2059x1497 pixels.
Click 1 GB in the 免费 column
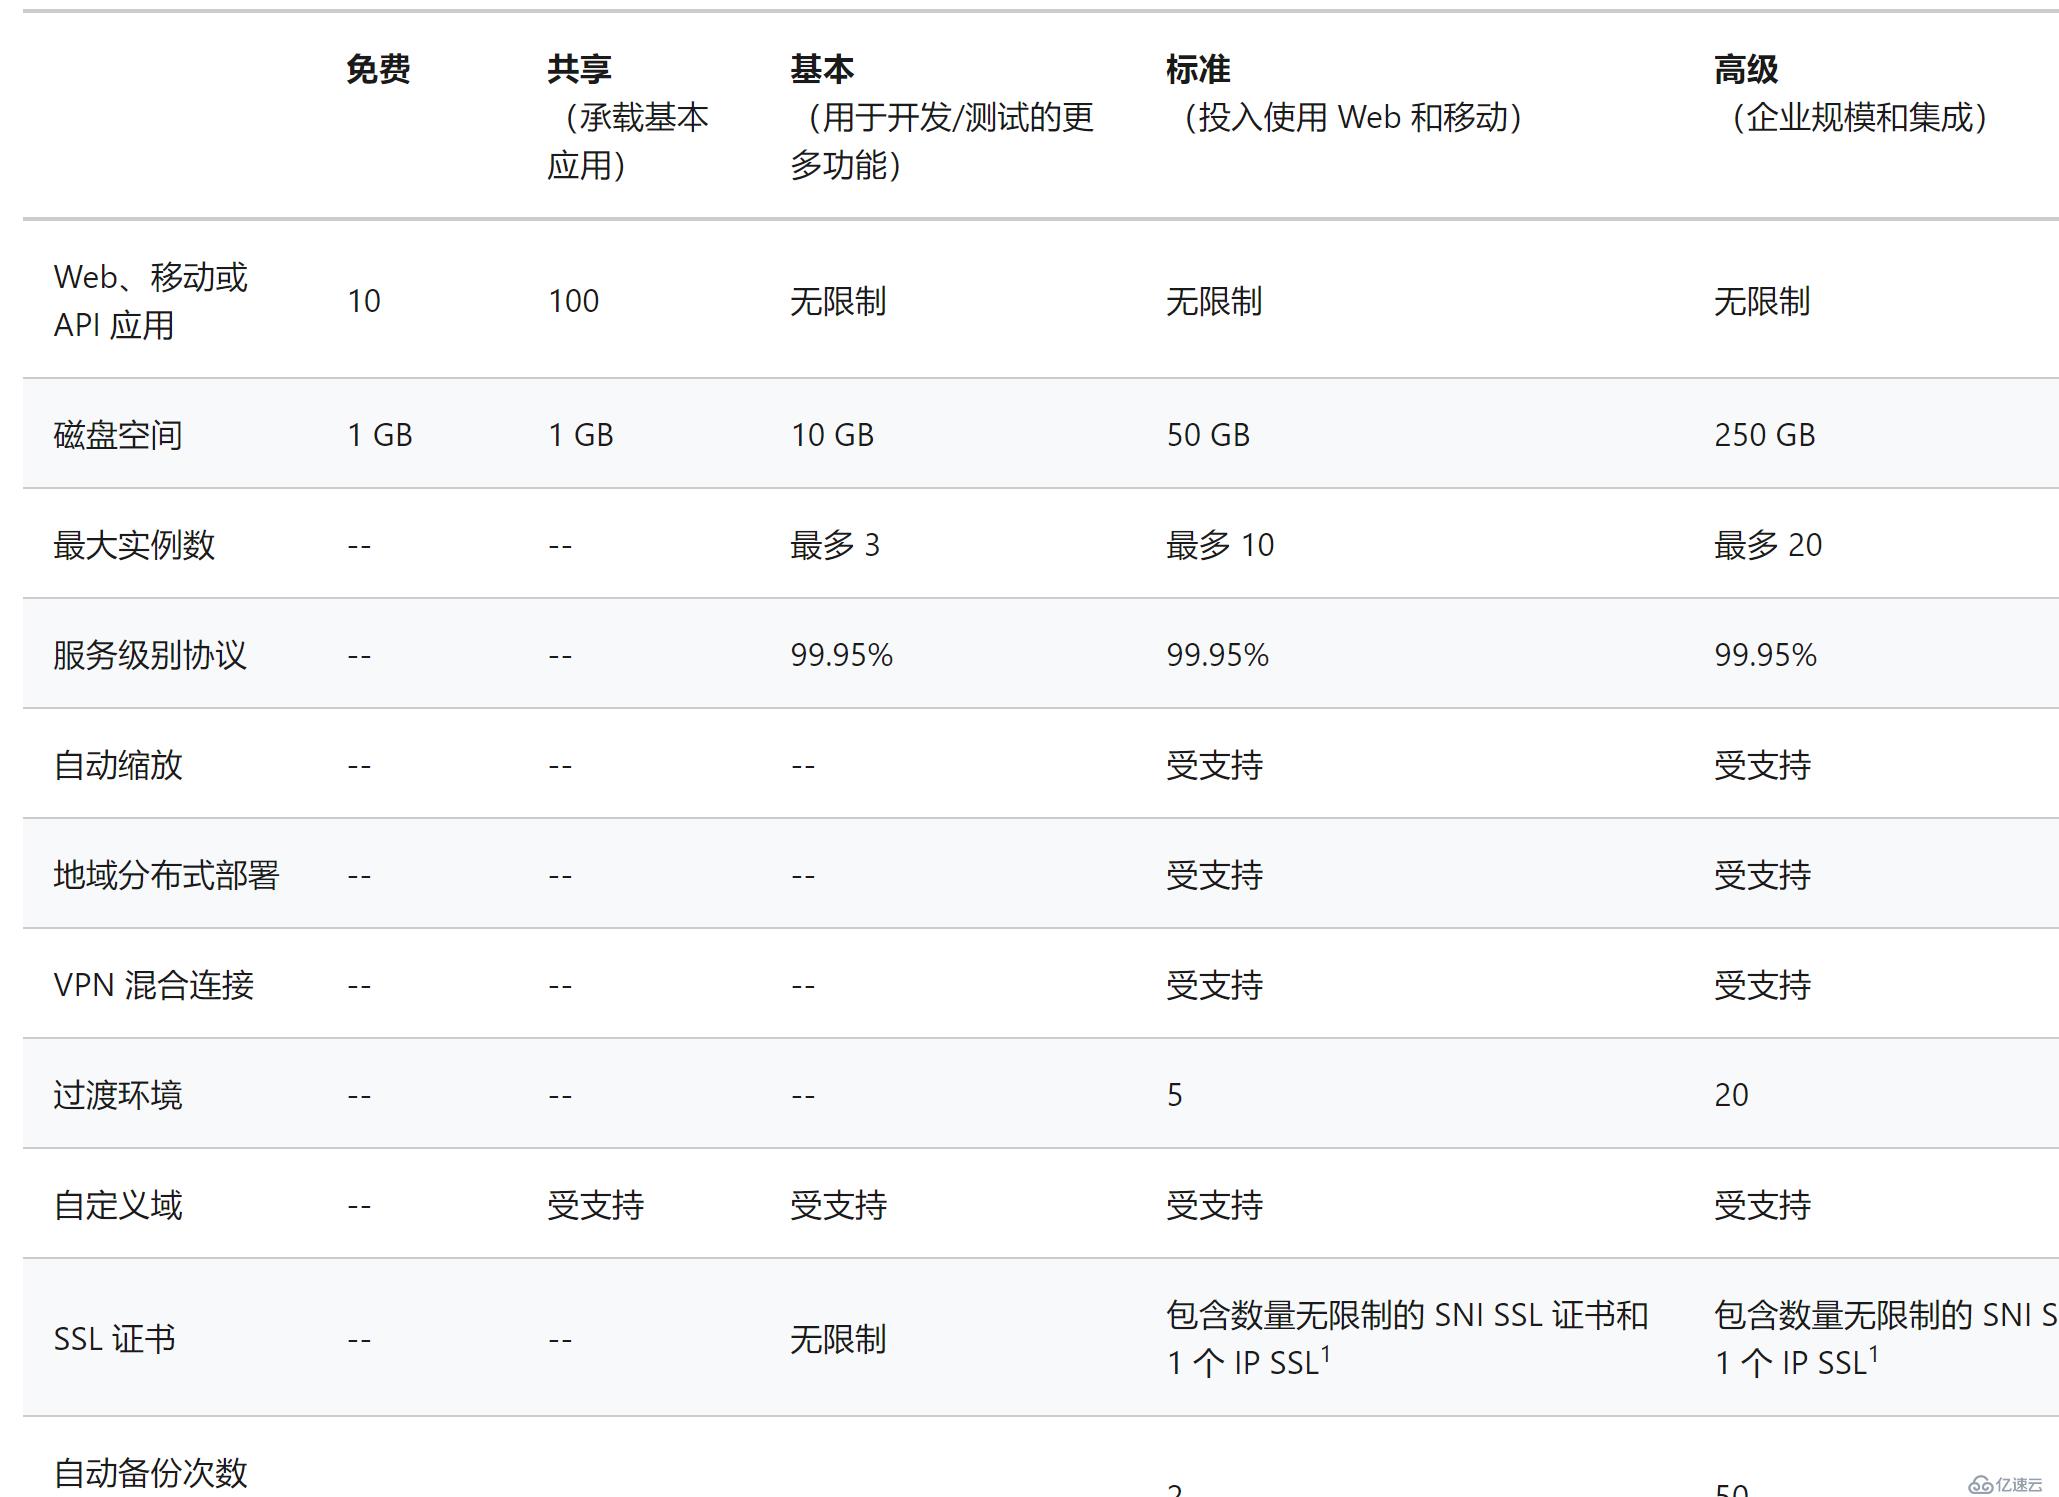pyautogui.click(x=380, y=435)
